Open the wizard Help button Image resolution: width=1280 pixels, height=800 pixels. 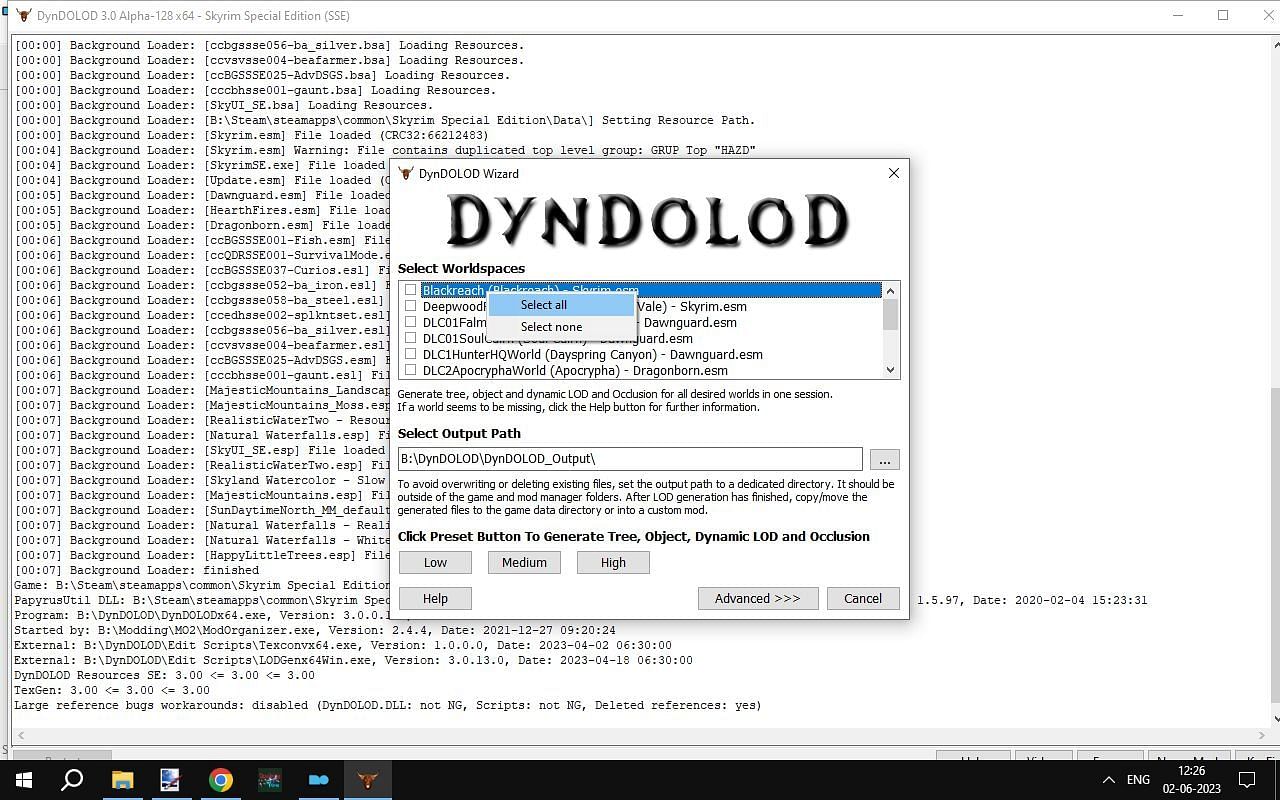435,598
